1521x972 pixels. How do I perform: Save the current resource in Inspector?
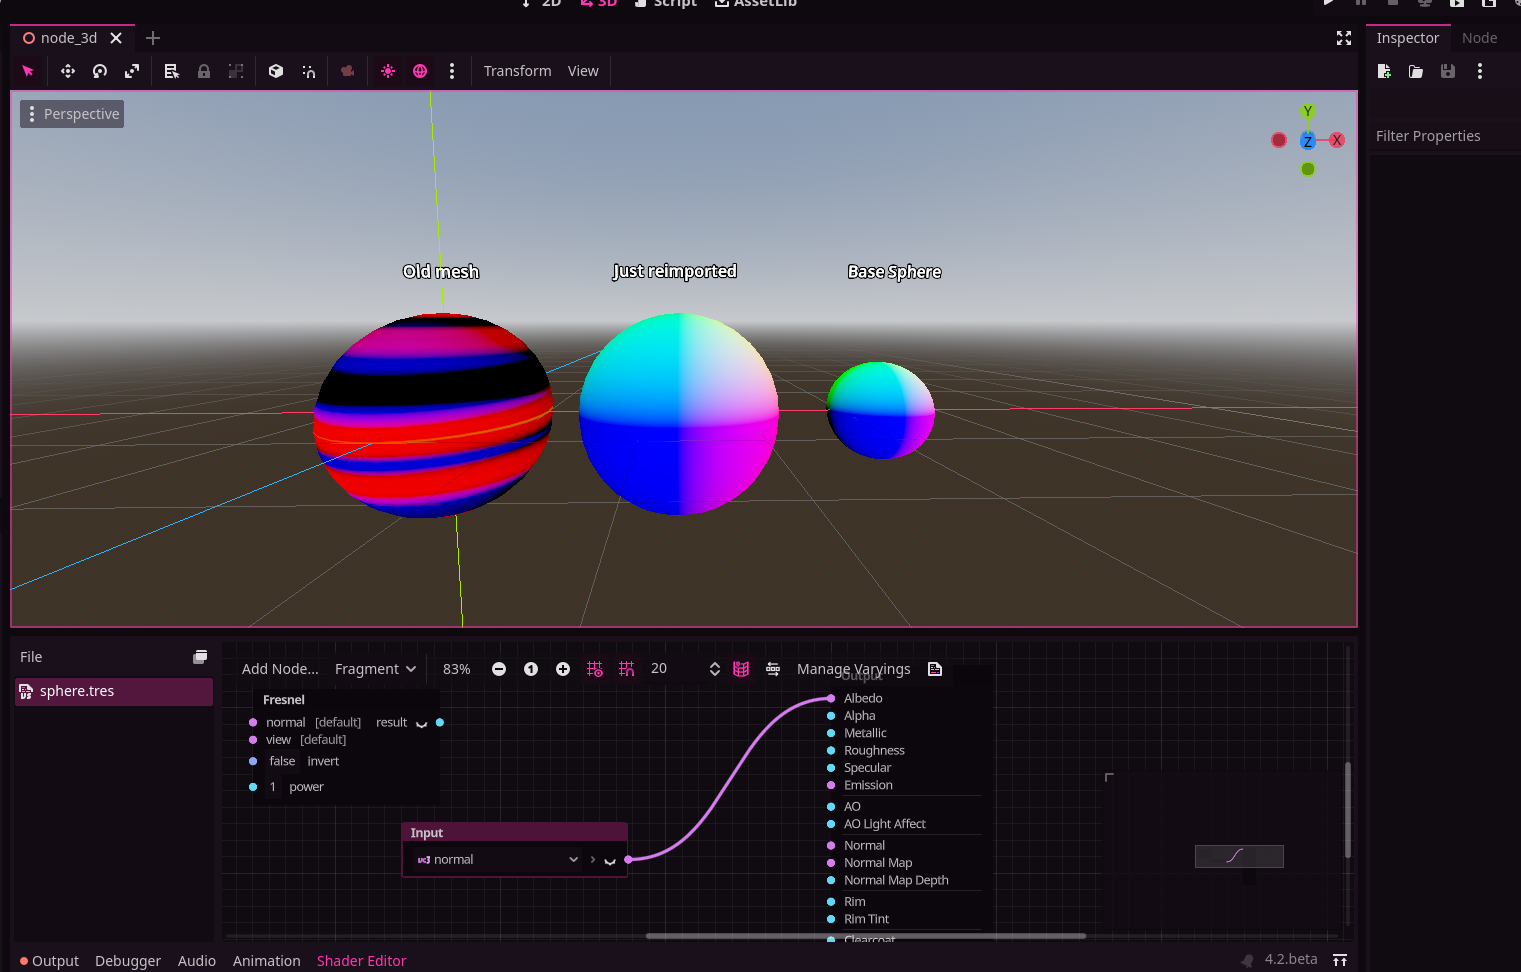coord(1447,71)
